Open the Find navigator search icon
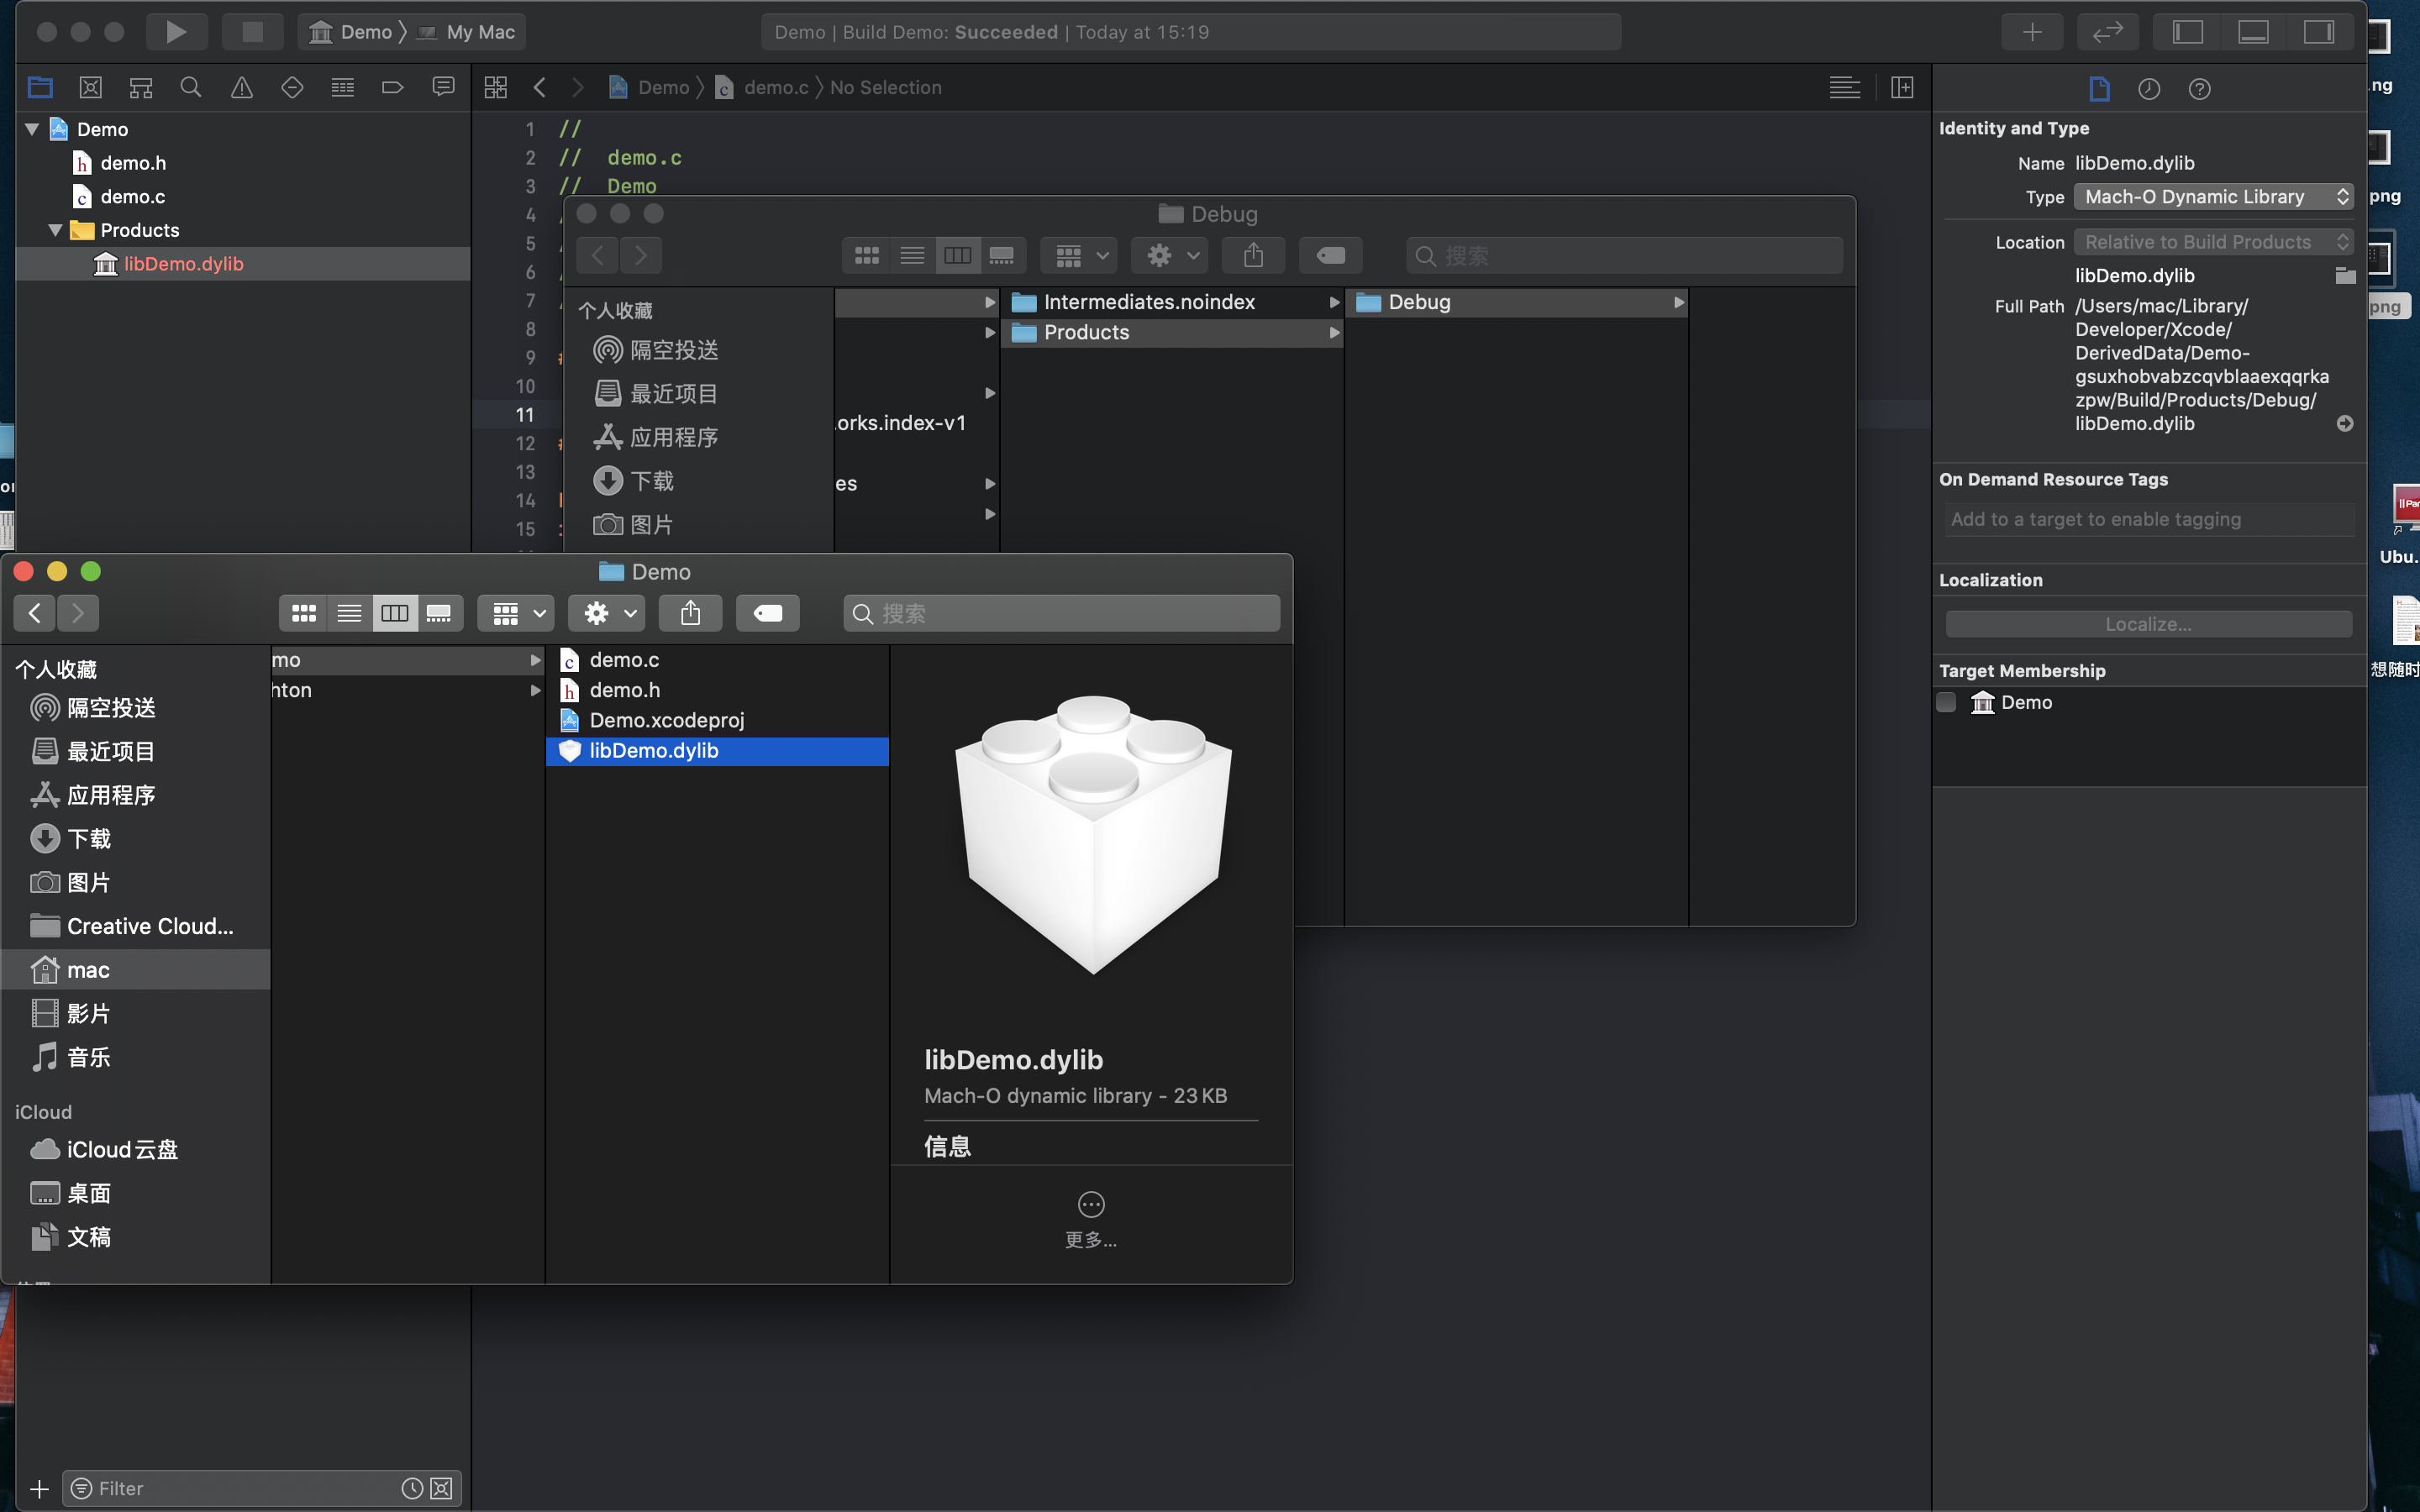The width and height of the screenshot is (2420, 1512). pos(190,88)
